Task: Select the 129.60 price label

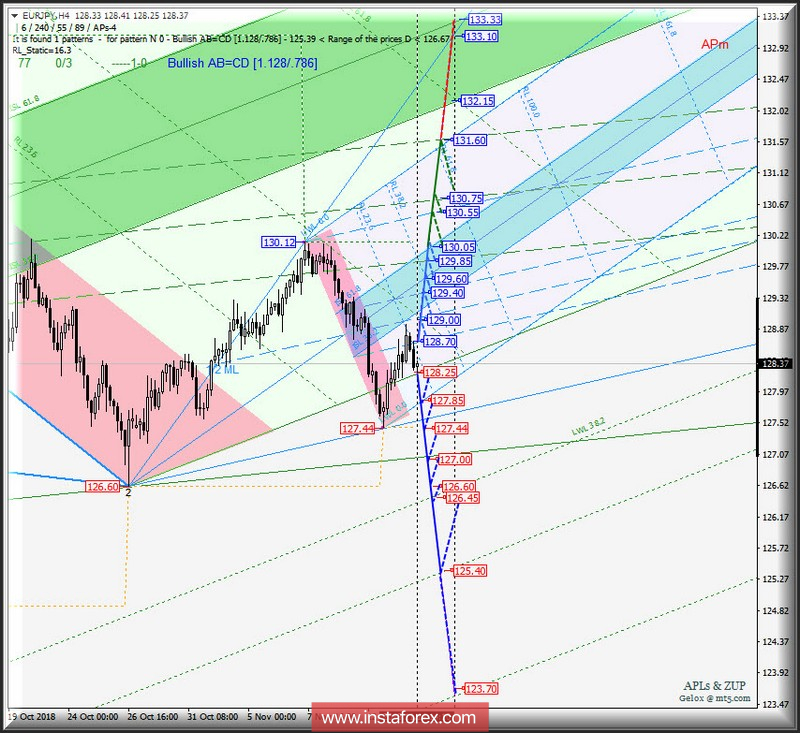Action: coord(451,279)
